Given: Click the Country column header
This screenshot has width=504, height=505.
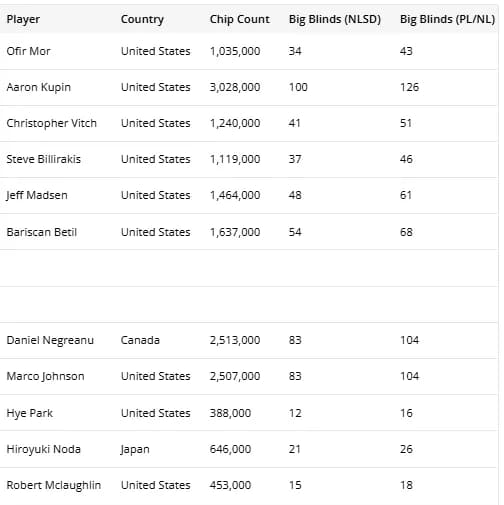Looking at the screenshot, I should pos(142,19).
